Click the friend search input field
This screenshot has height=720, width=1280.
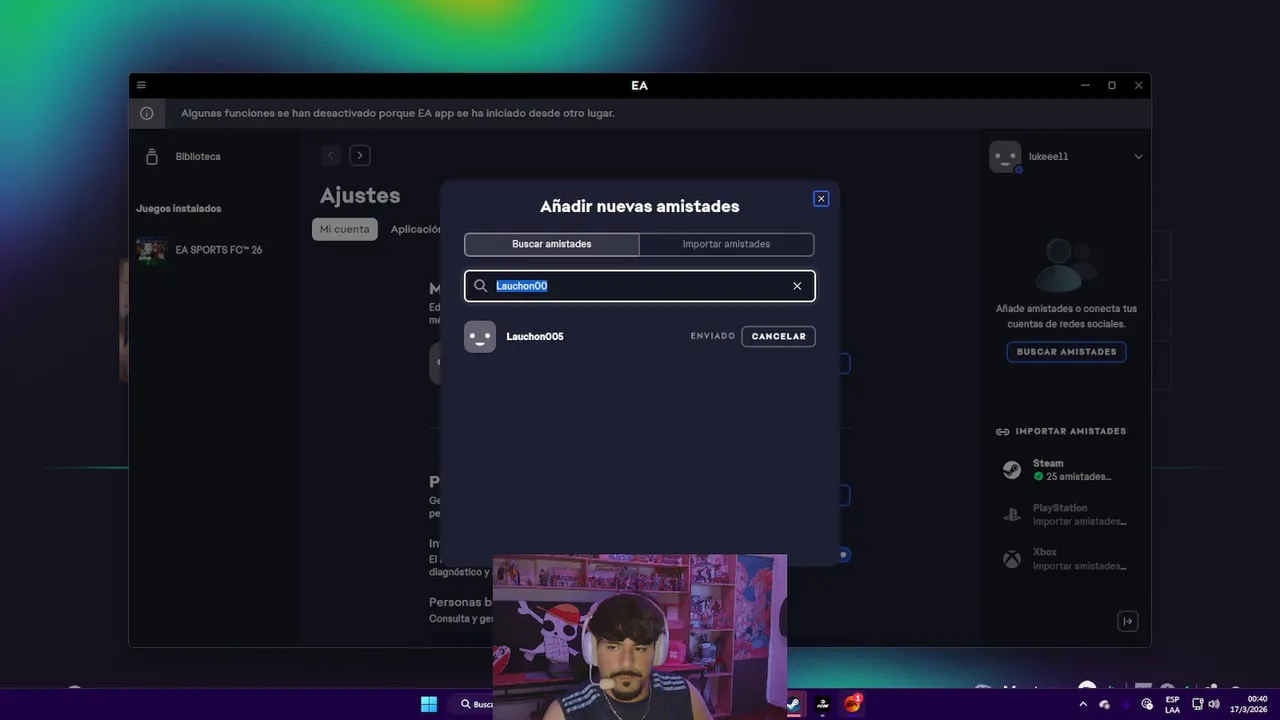pyautogui.click(x=640, y=286)
